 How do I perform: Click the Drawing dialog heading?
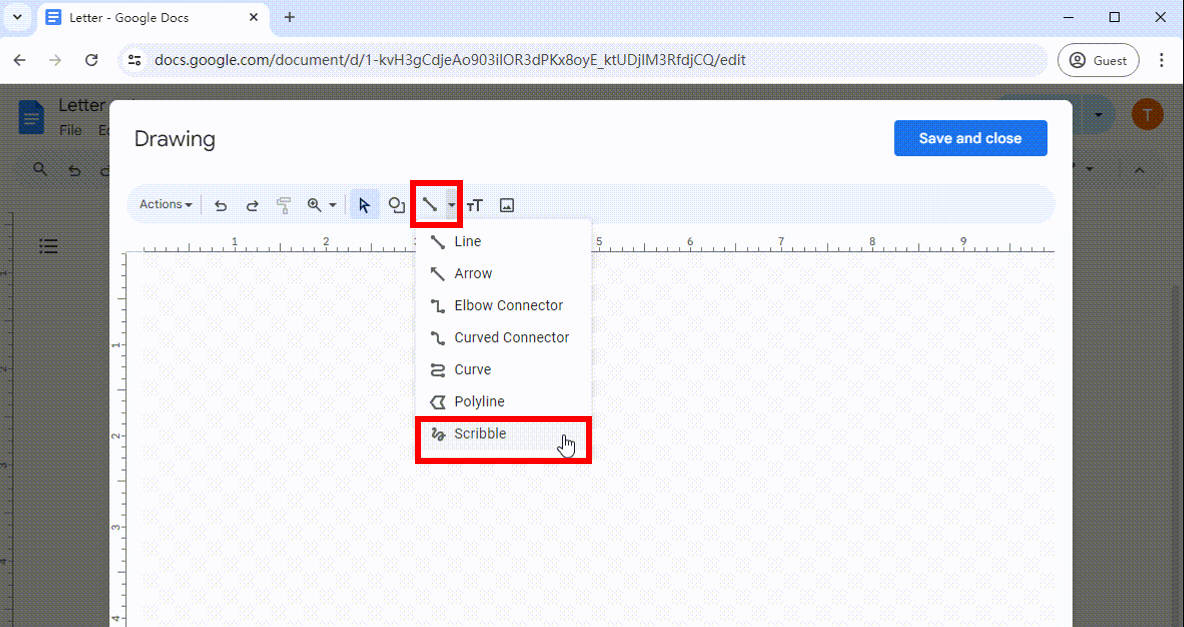point(174,139)
